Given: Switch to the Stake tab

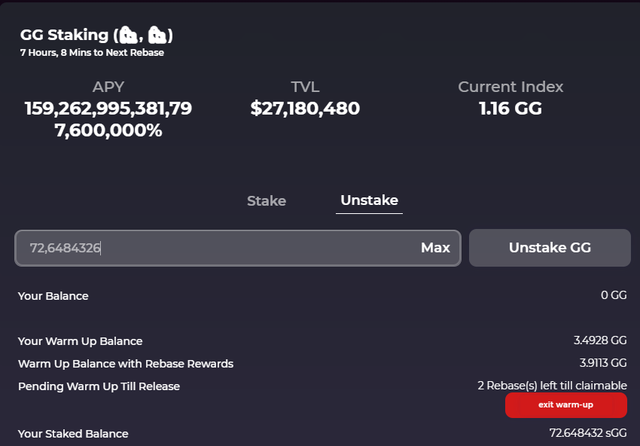Looking at the screenshot, I should point(267,201).
